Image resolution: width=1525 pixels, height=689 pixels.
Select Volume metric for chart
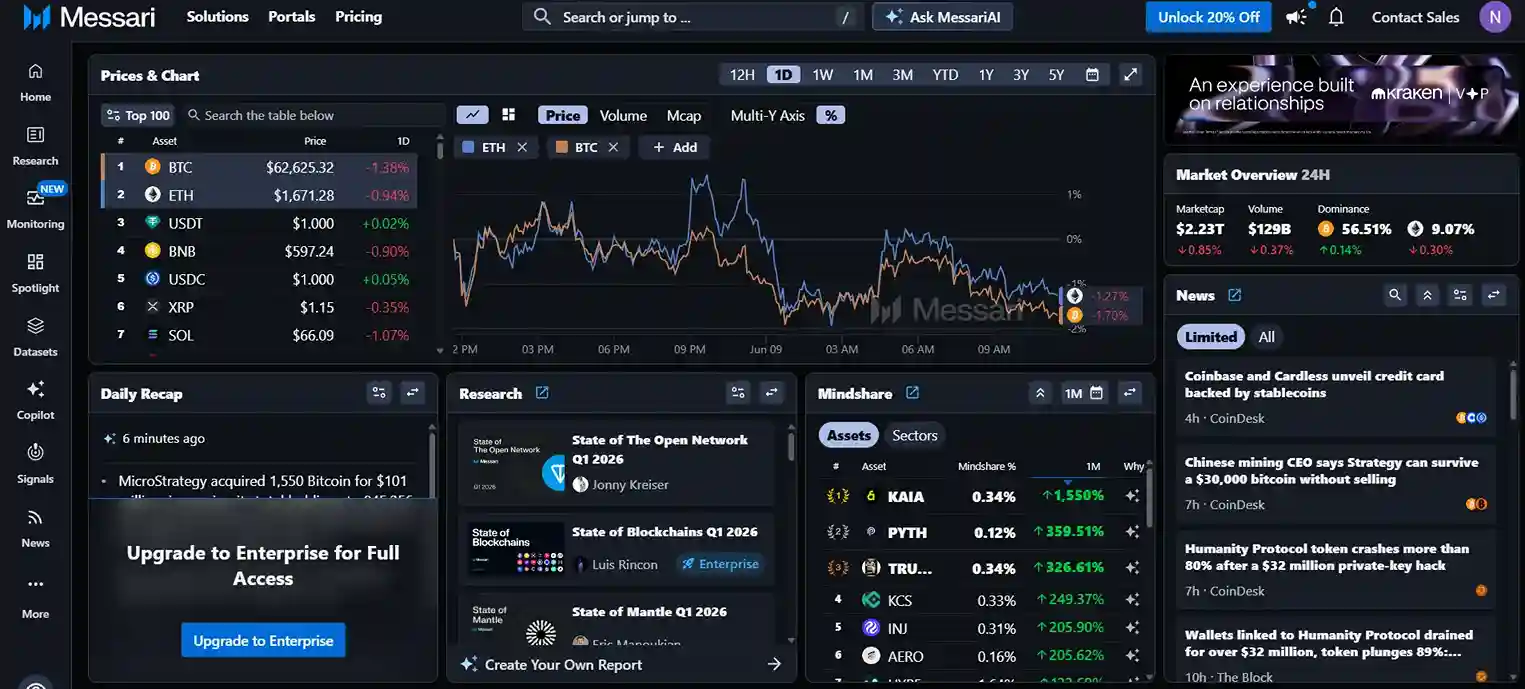(623, 115)
